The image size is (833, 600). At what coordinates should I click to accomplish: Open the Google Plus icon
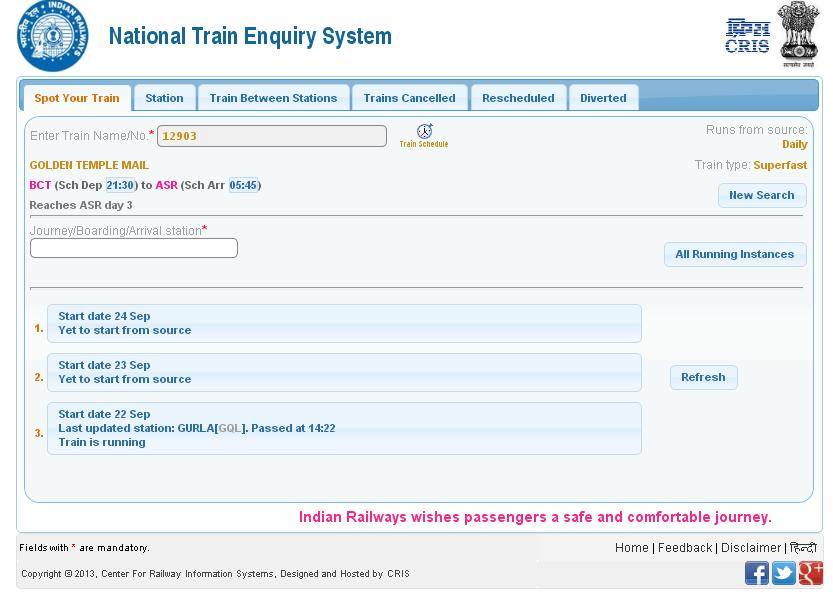pos(811,573)
